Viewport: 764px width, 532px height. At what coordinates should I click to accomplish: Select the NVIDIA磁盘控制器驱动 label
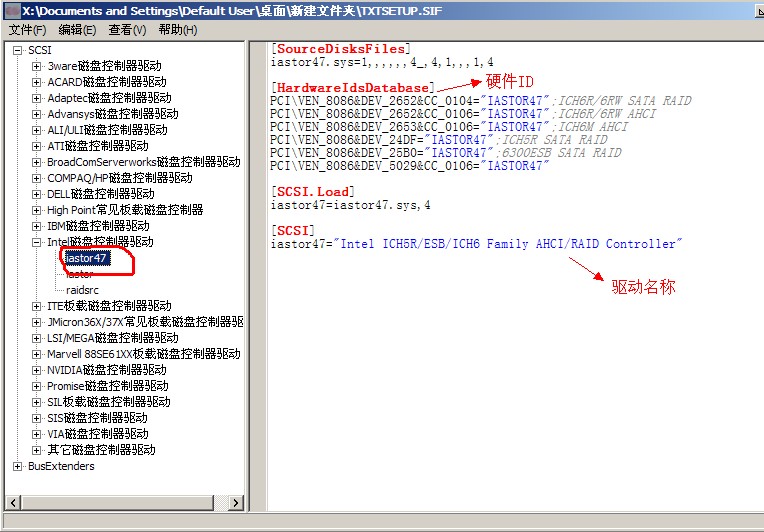(106, 370)
